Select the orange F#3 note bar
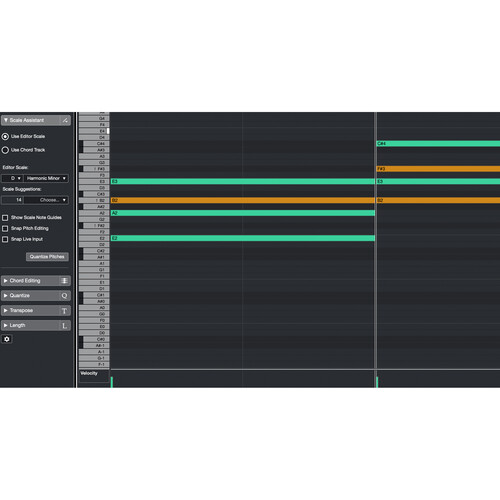 coord(438,169)
